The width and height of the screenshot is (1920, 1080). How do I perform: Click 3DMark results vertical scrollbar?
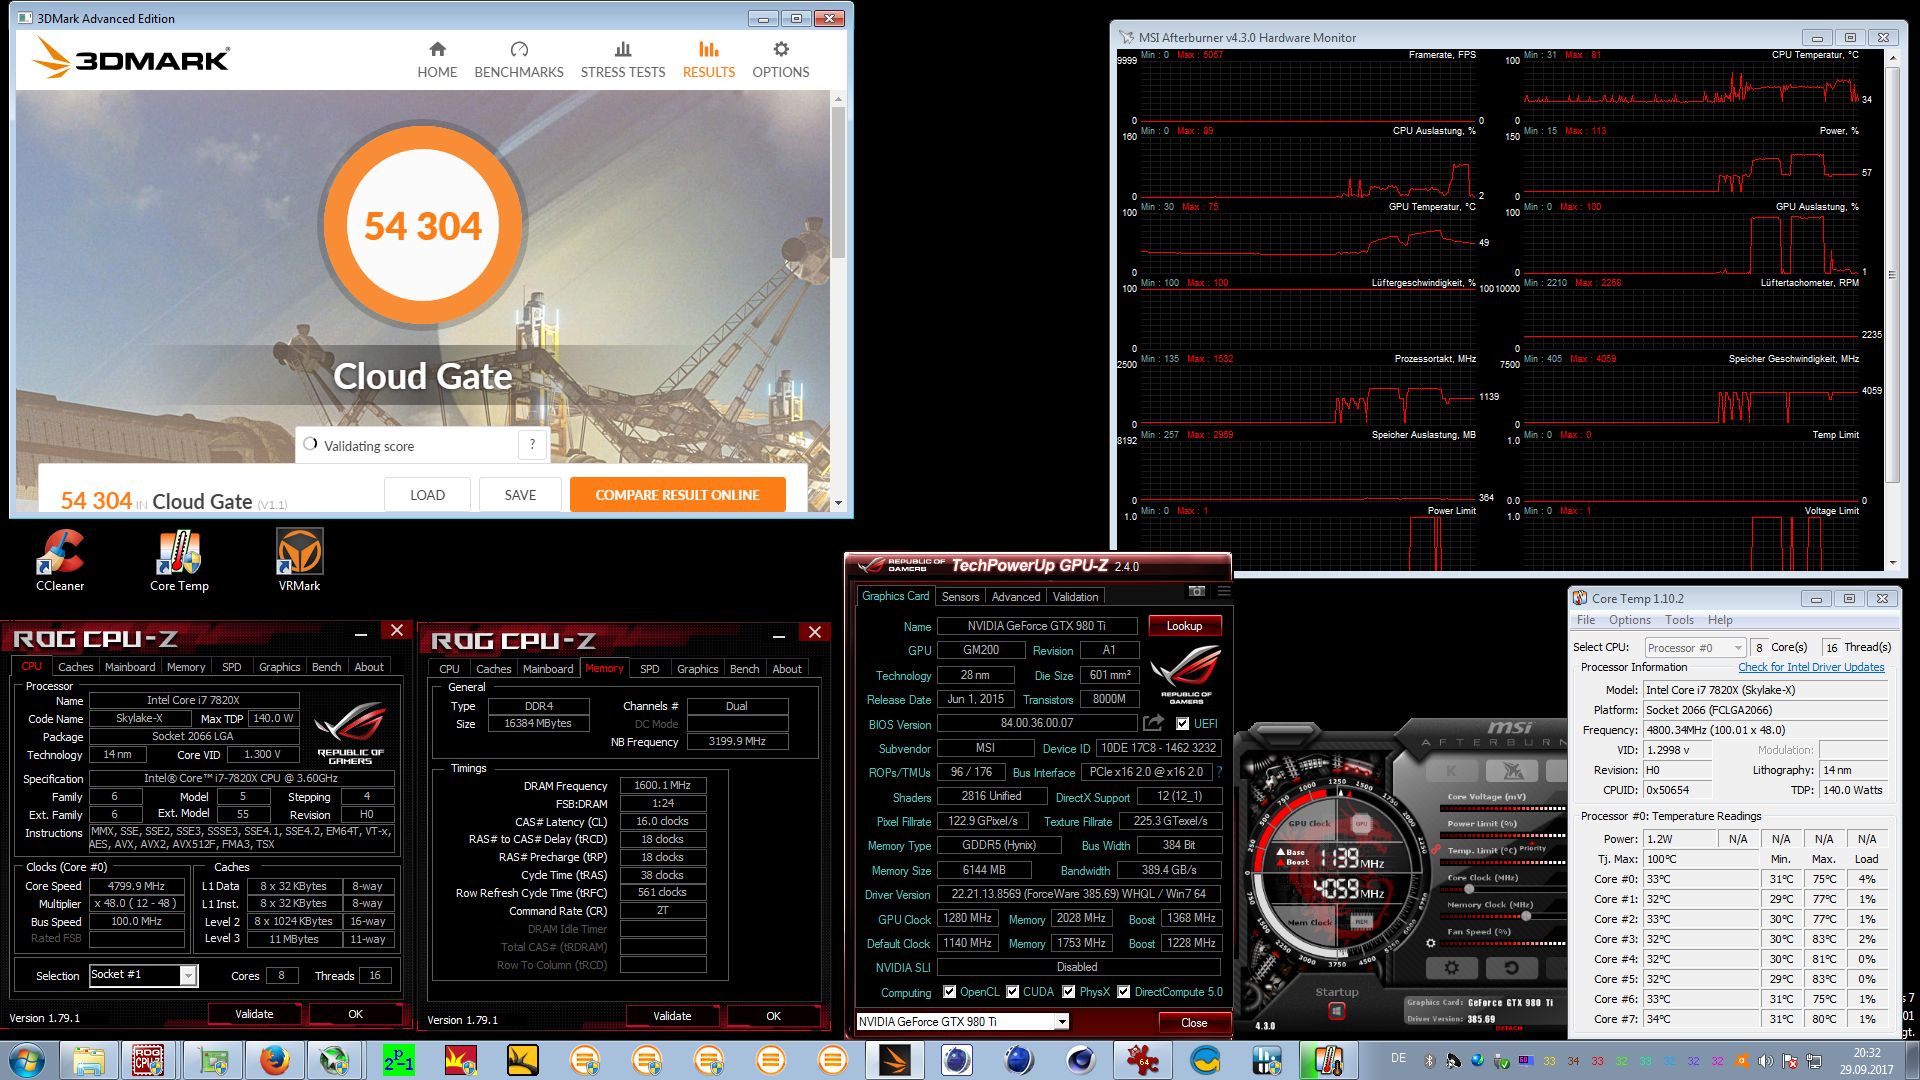point(838,180)
